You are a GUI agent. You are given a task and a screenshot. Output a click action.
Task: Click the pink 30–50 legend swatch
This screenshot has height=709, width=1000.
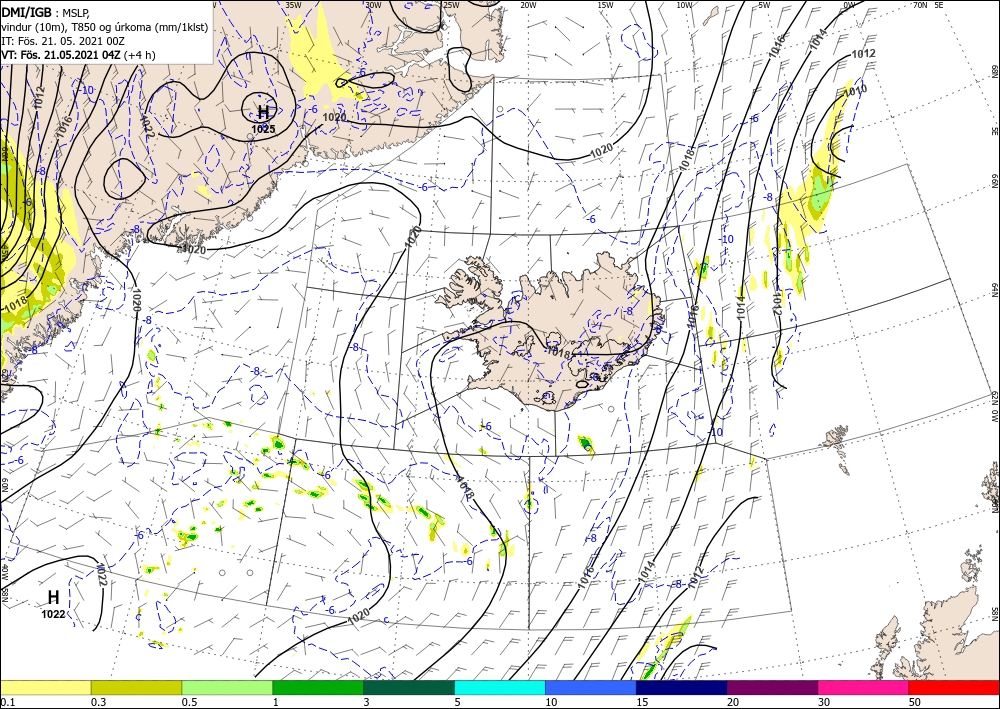click(864, 687)
